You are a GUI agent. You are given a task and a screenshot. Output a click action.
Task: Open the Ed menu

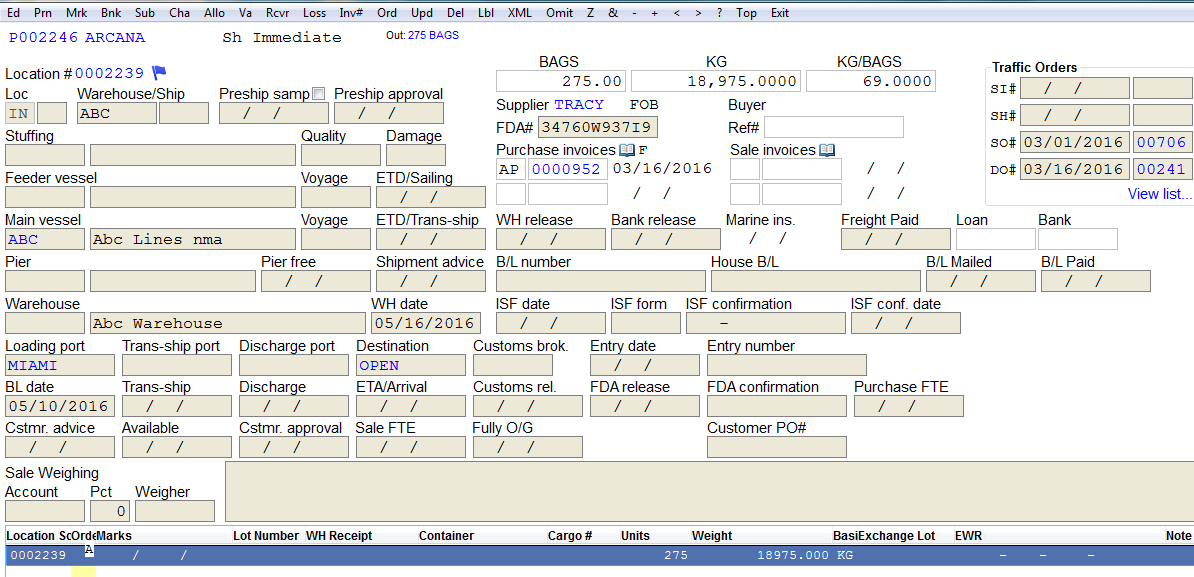pyautogui.click(x=13, y=13)
